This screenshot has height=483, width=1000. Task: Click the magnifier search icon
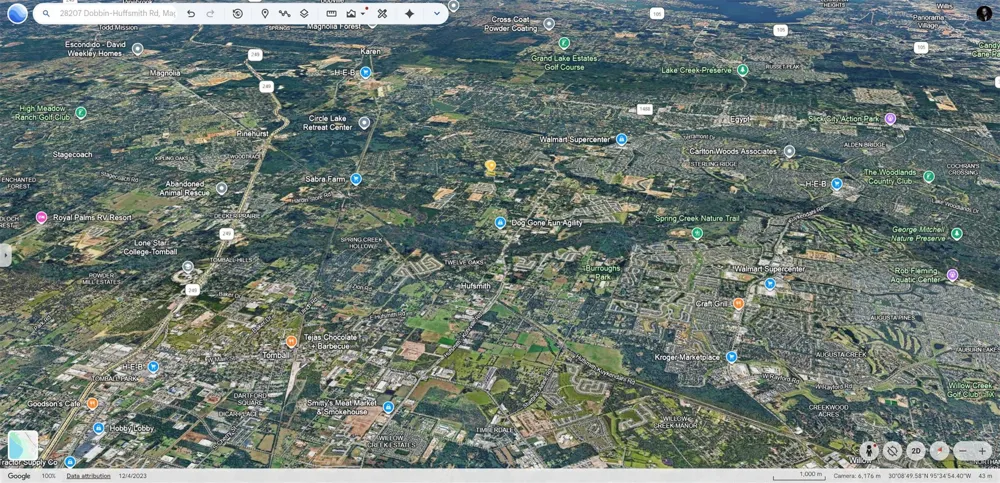[47, 13]
